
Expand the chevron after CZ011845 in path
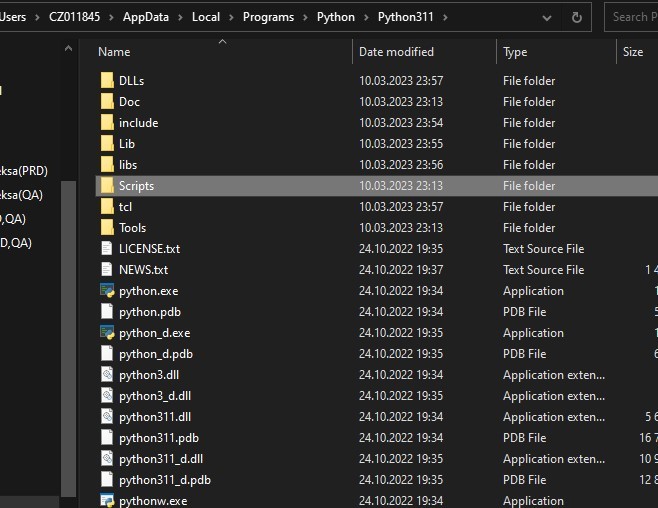111,18
